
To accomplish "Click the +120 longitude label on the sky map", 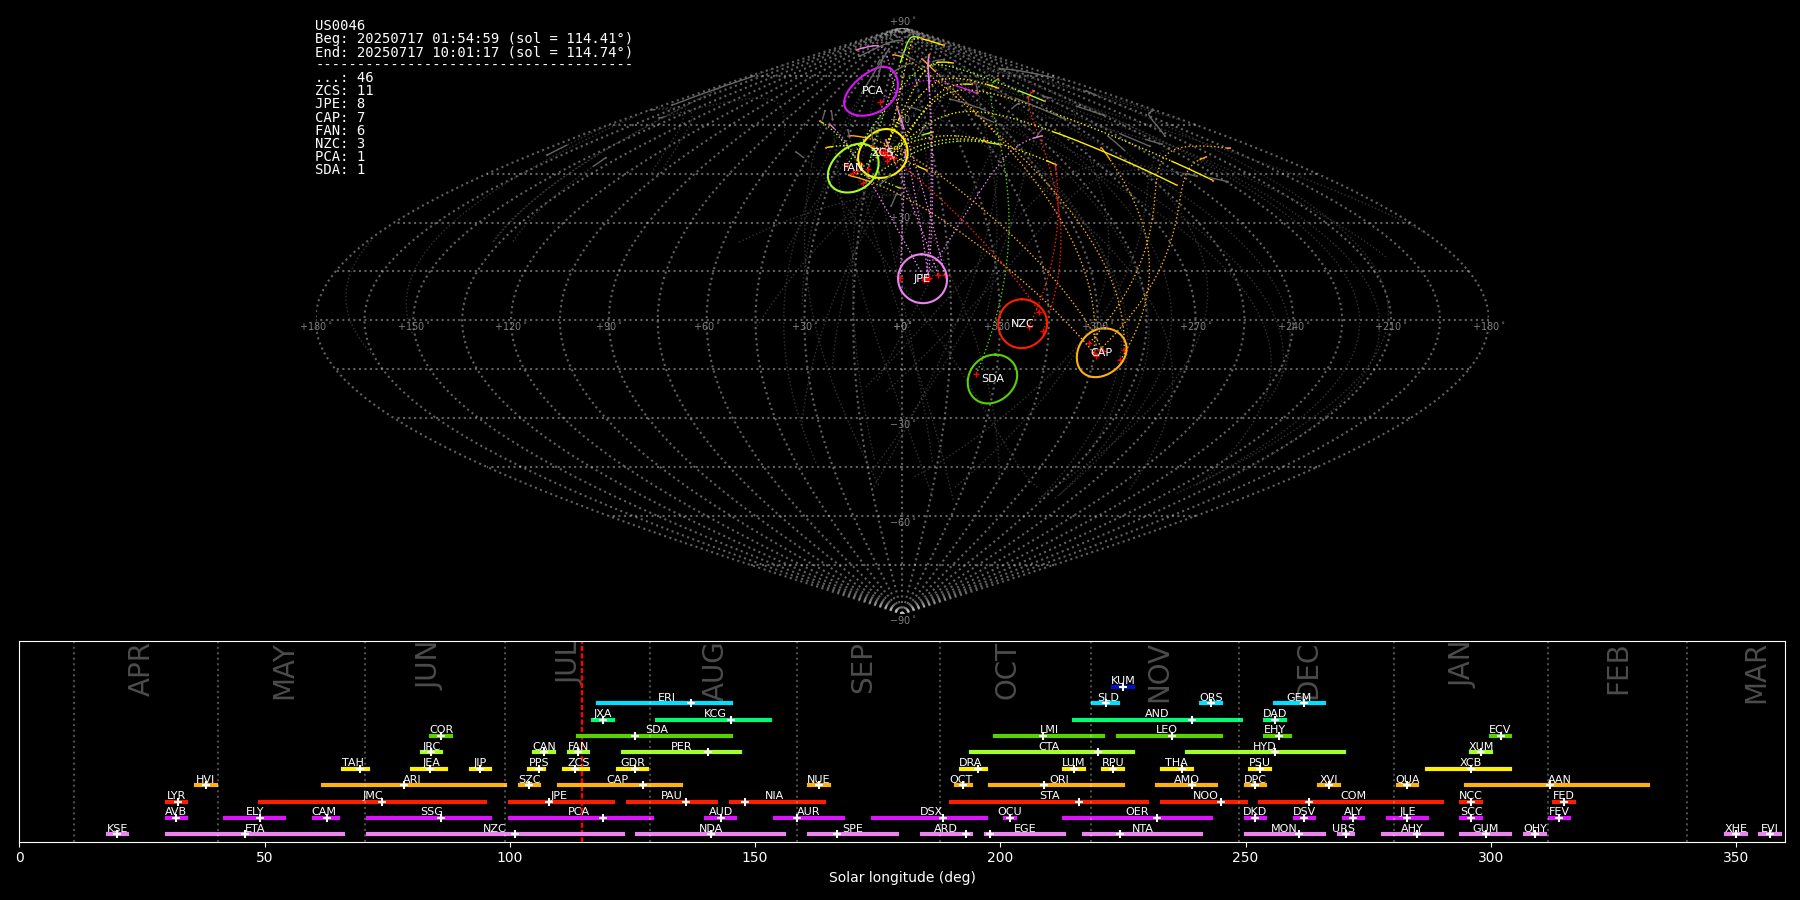I will pos(508,326).
